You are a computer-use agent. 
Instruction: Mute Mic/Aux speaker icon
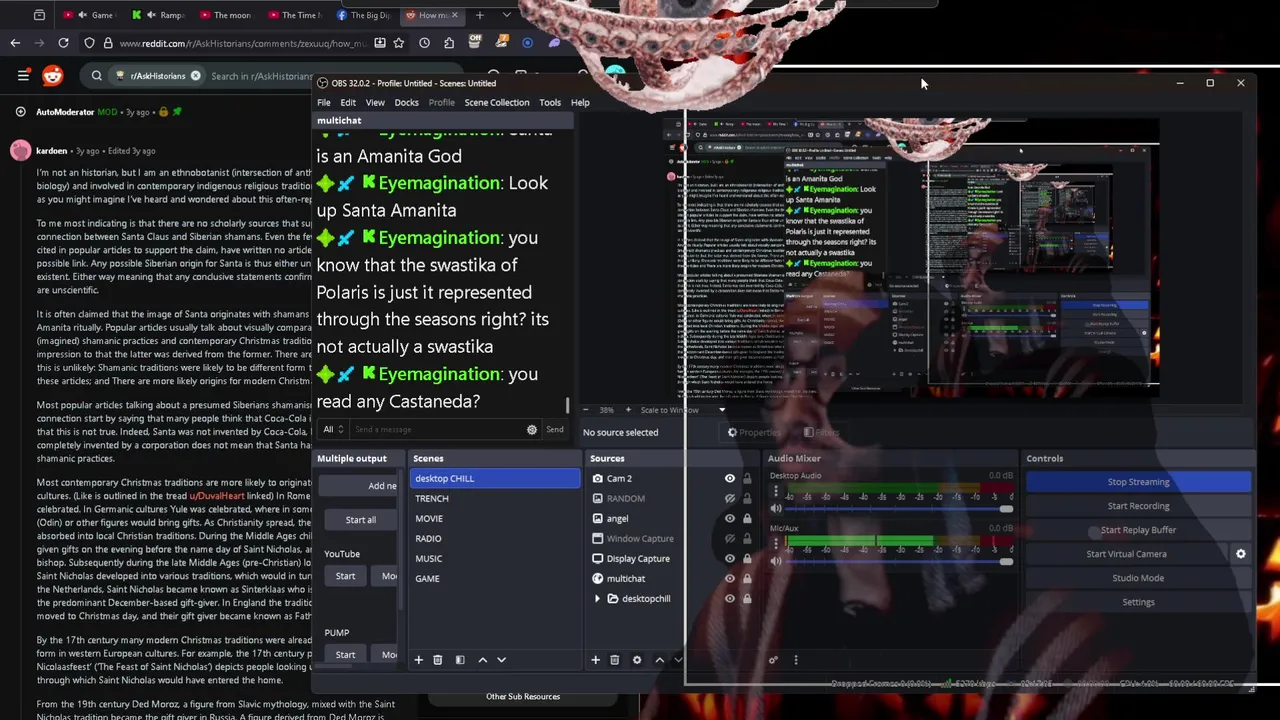tap(775, 561)
